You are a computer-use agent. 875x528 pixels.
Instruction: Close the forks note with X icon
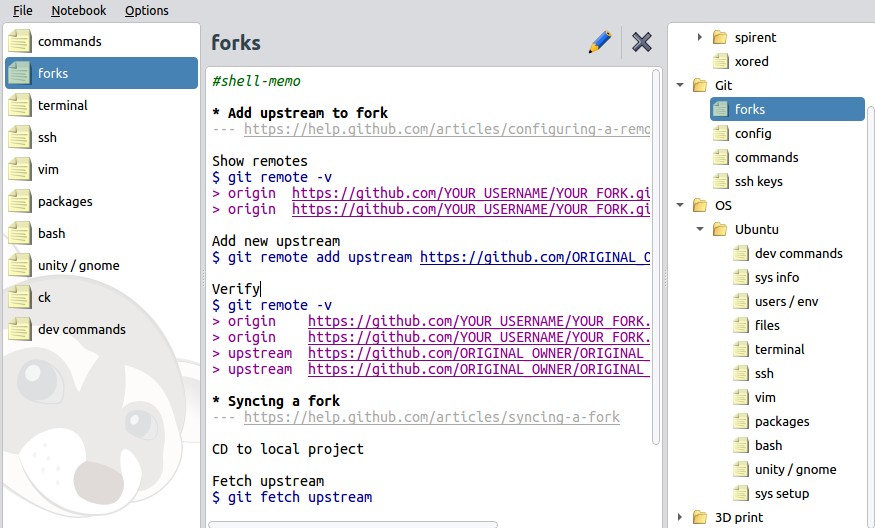pos(642,42)
